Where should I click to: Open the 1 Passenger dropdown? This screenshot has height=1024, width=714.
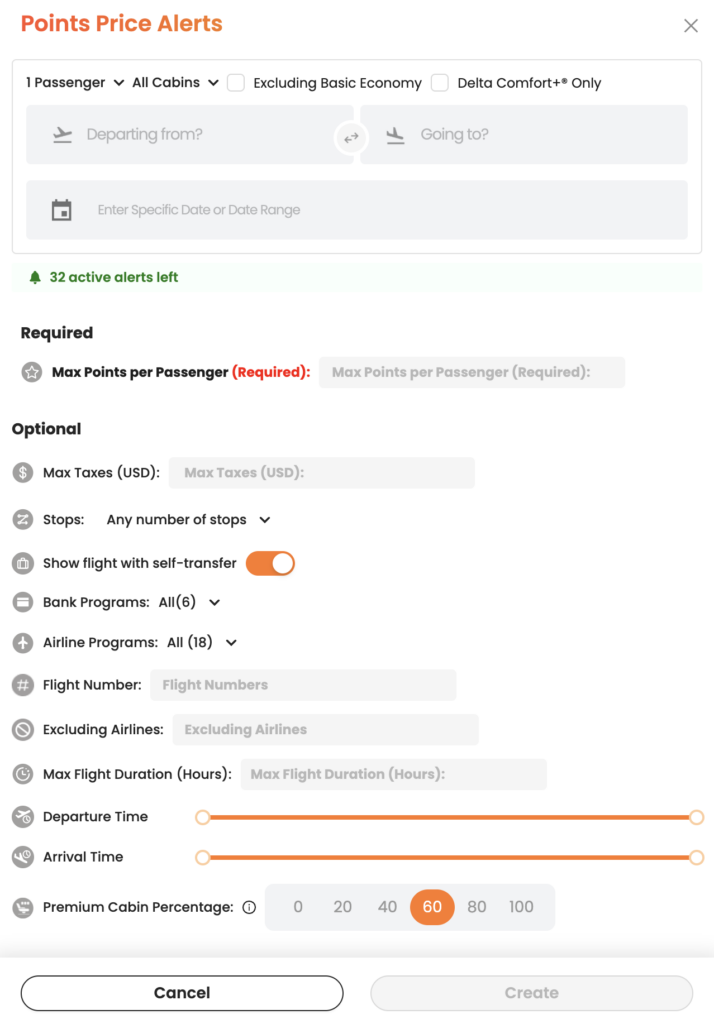(x=75, y=83)
